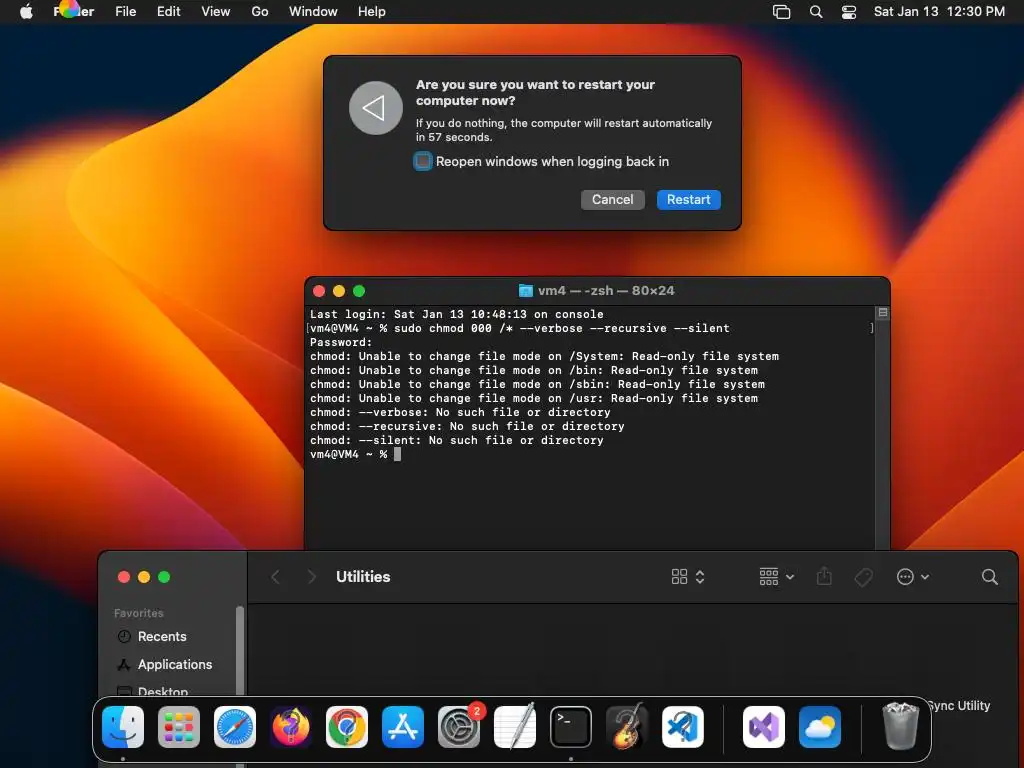This screenshot has height=768, width=1024.
Task: Open Launchpad in the Dock
Action: coord(179,727)
